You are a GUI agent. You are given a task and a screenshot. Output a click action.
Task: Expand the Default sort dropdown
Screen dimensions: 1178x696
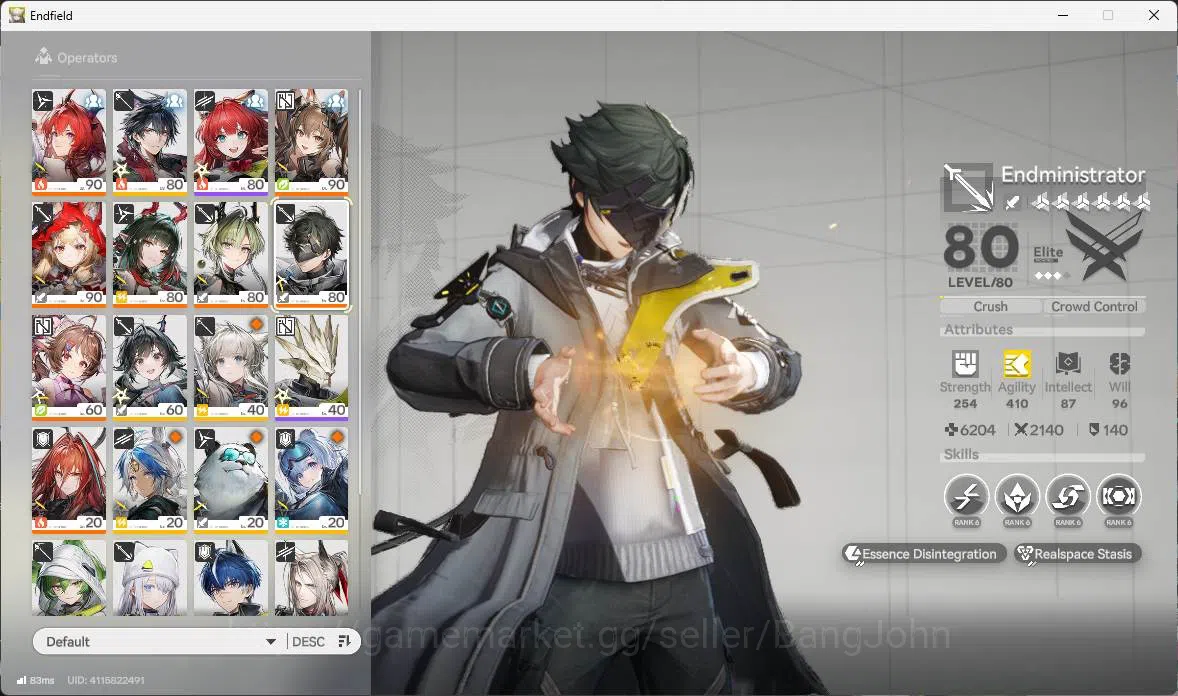pos(160,641)
